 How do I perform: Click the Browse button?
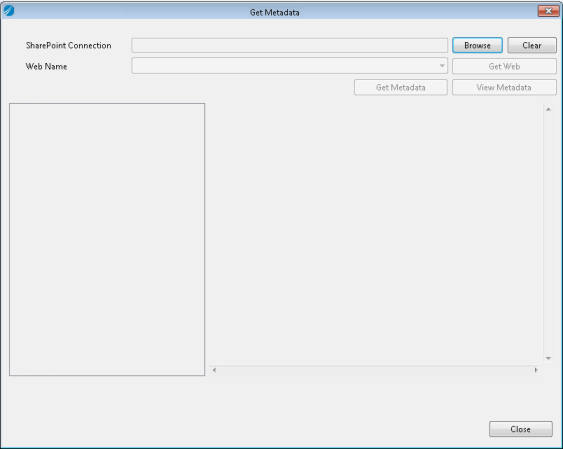pyautogui.click(x=477, y=46)
